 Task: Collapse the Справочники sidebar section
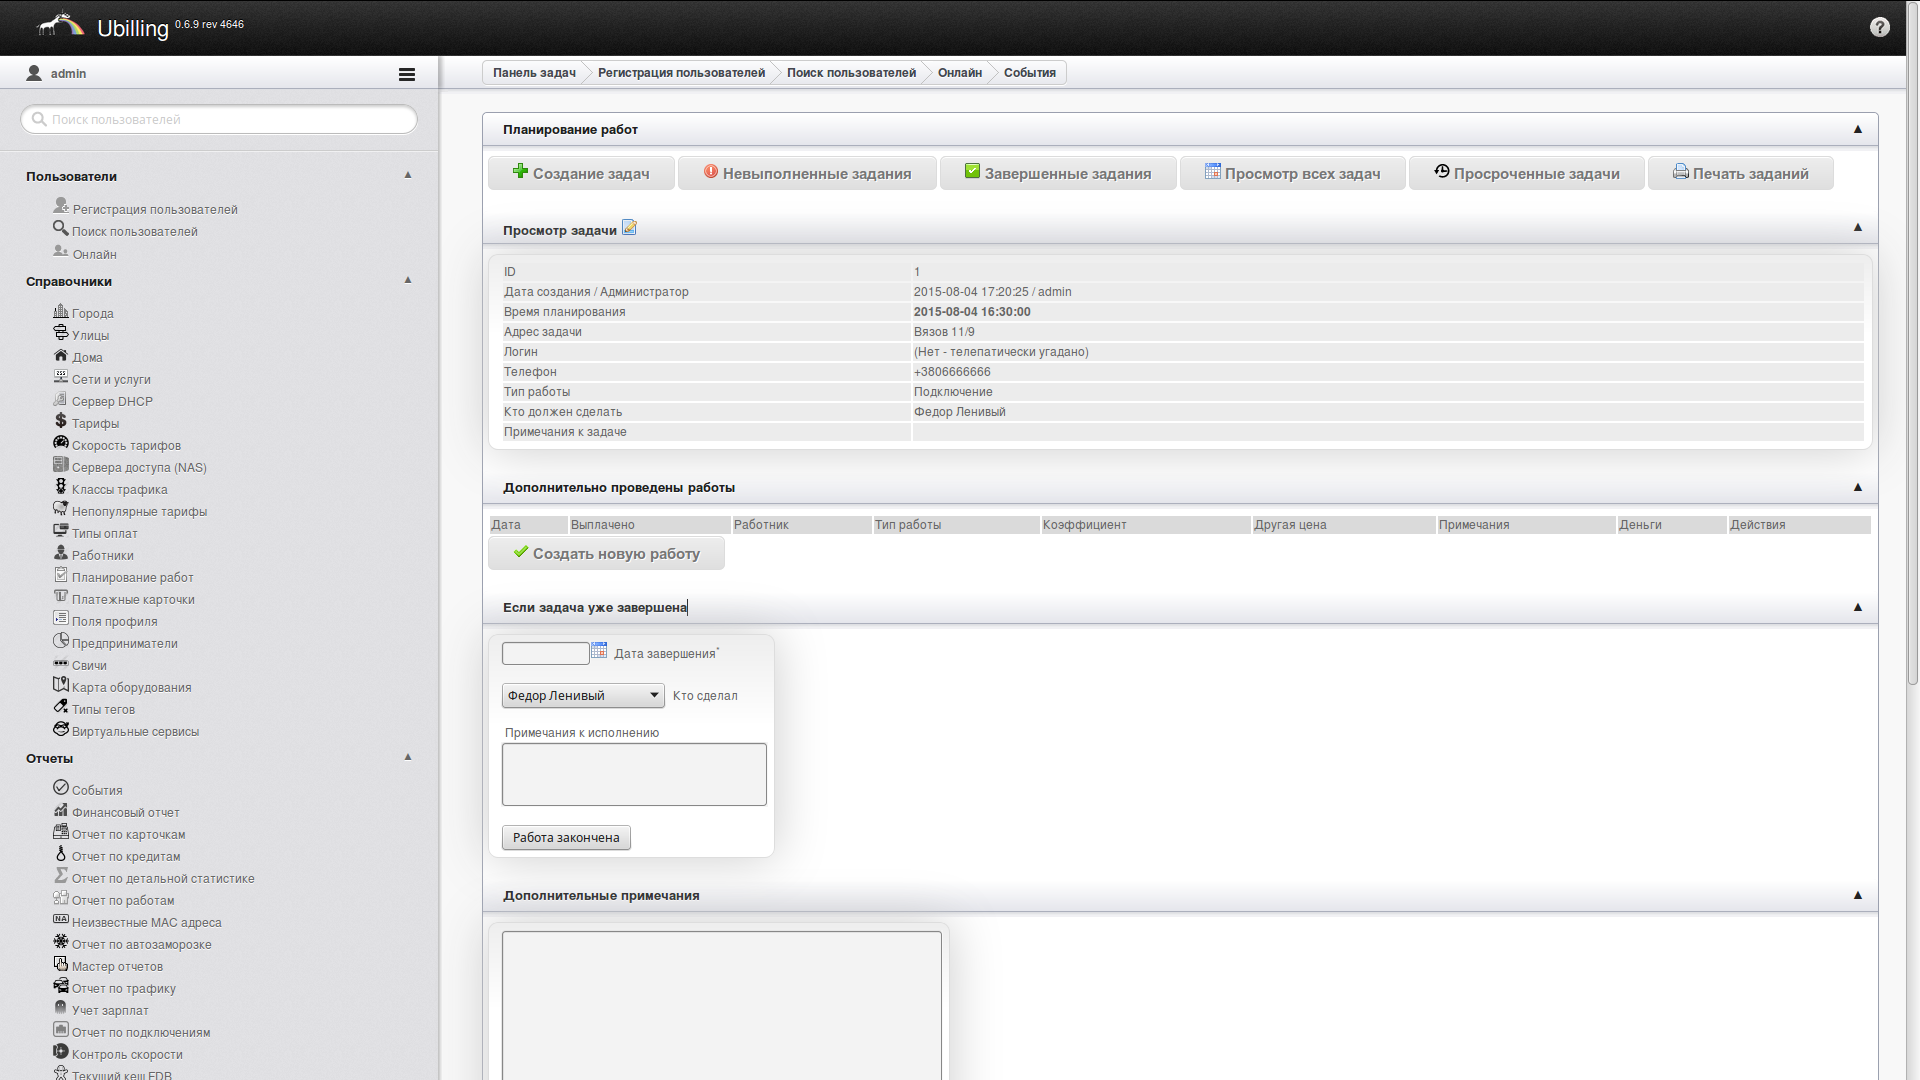point(408,280)
